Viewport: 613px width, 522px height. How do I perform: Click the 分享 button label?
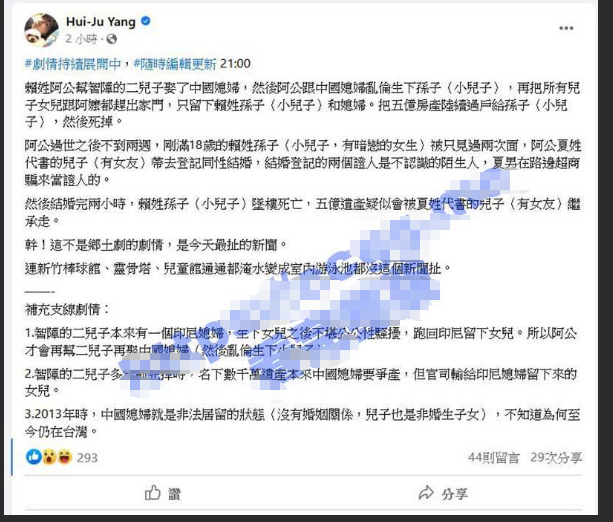[x=455, y=494]
